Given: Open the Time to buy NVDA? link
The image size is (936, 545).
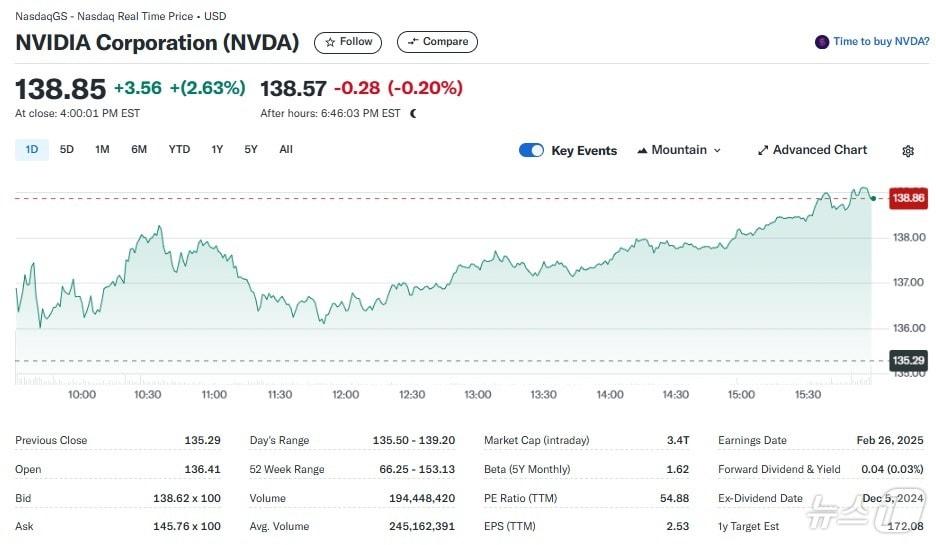Looking at the screenshot, I should pyautogui.click(x=880, y=42).
